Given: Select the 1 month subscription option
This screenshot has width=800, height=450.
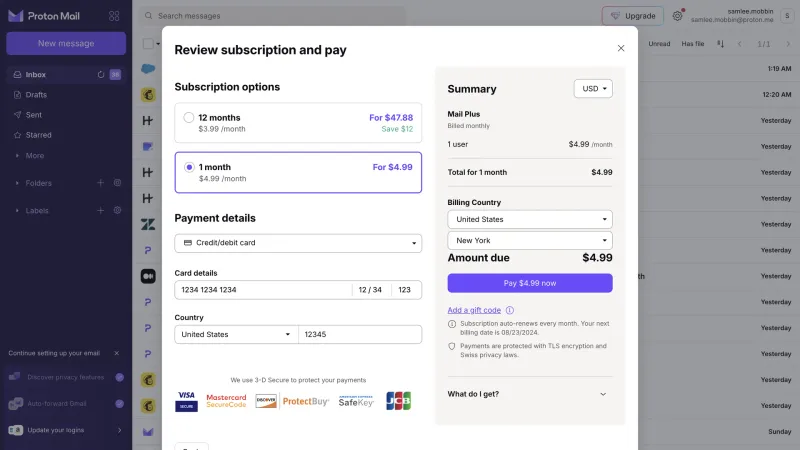Looking at the screenshot, I should click(298, 172).
